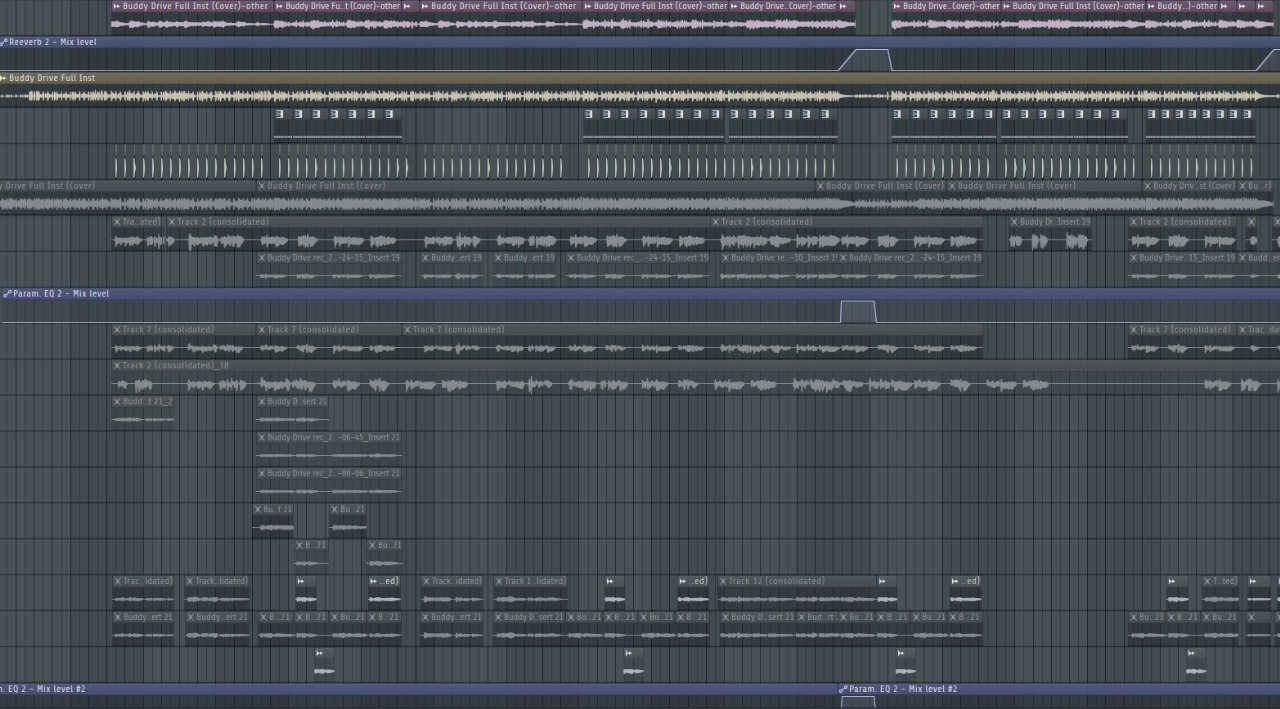Click the X icon on the -06-45_Insert 21 clip
Screen dimensions: 1280x709
click(x=262, y=438)
